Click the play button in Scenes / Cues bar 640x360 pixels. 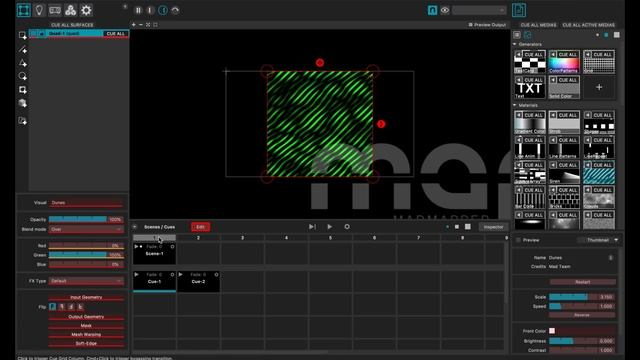329,227
